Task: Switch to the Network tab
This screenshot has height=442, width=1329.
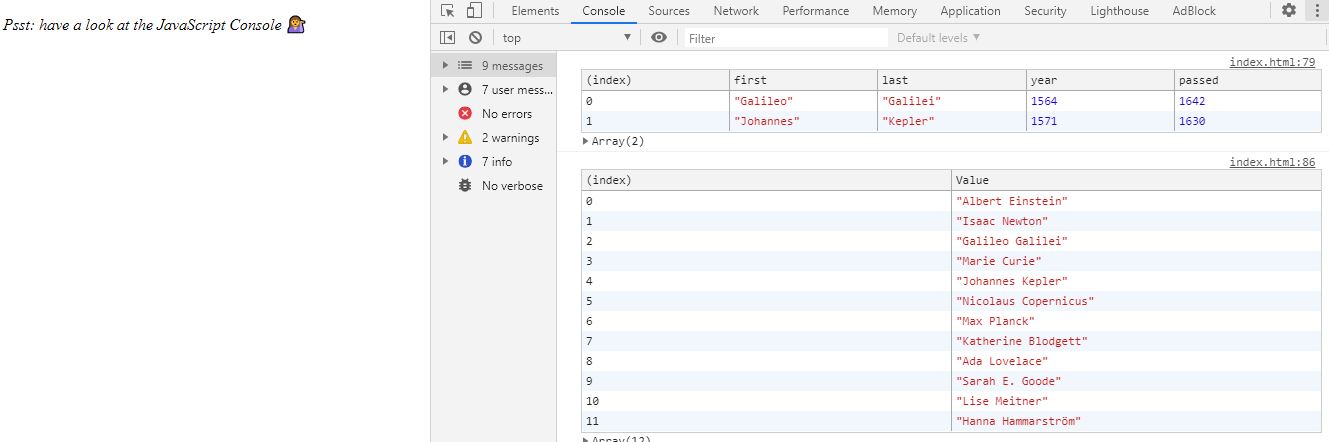Action: (x=735, y=11)
